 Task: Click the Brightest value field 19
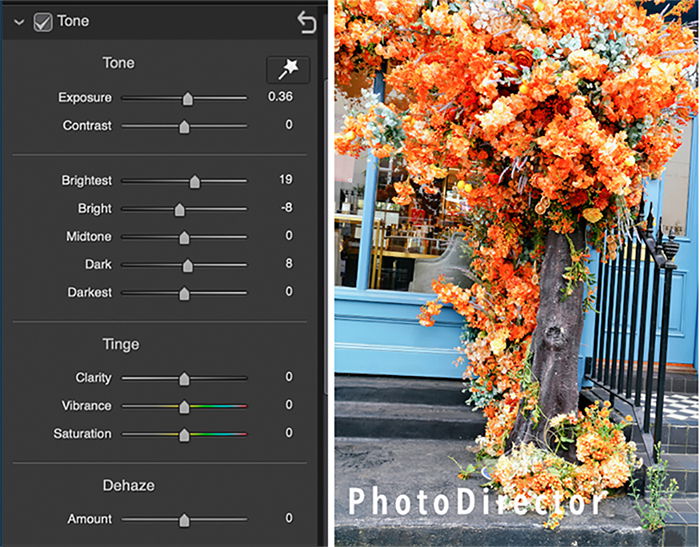pos(286,180)
